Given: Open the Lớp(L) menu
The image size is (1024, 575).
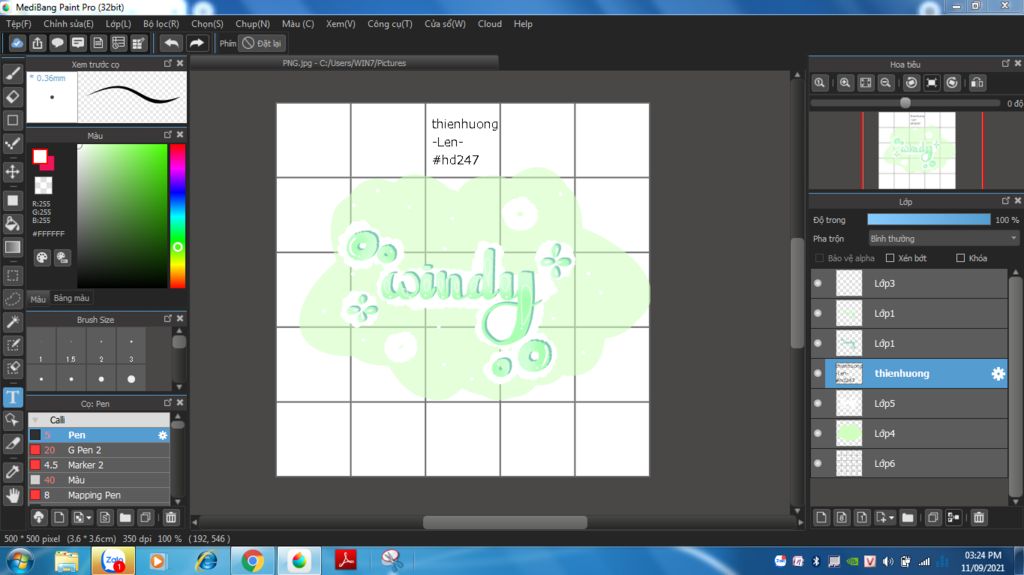Looking at the screenshot, I should [118, 24].
